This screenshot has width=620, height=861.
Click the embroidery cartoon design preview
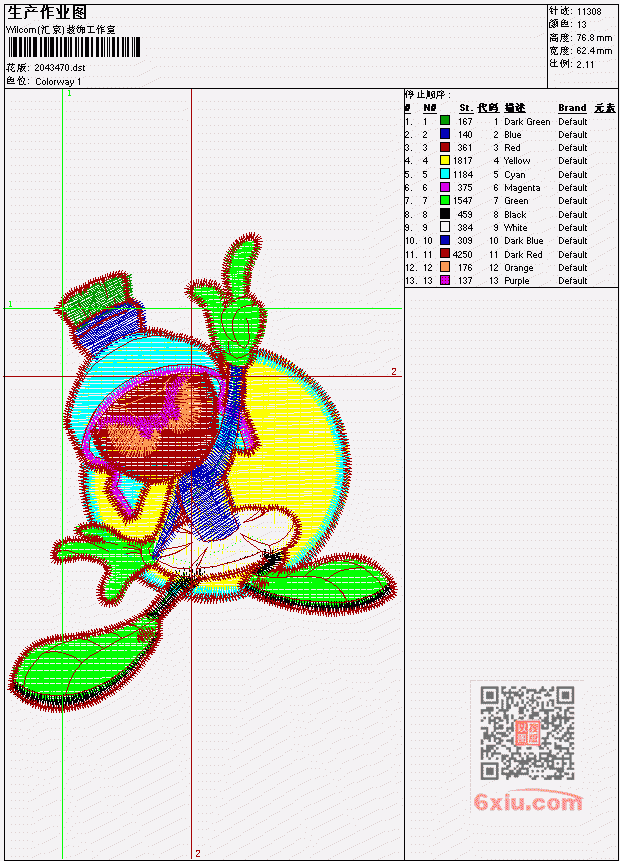[x=203, y=472]
